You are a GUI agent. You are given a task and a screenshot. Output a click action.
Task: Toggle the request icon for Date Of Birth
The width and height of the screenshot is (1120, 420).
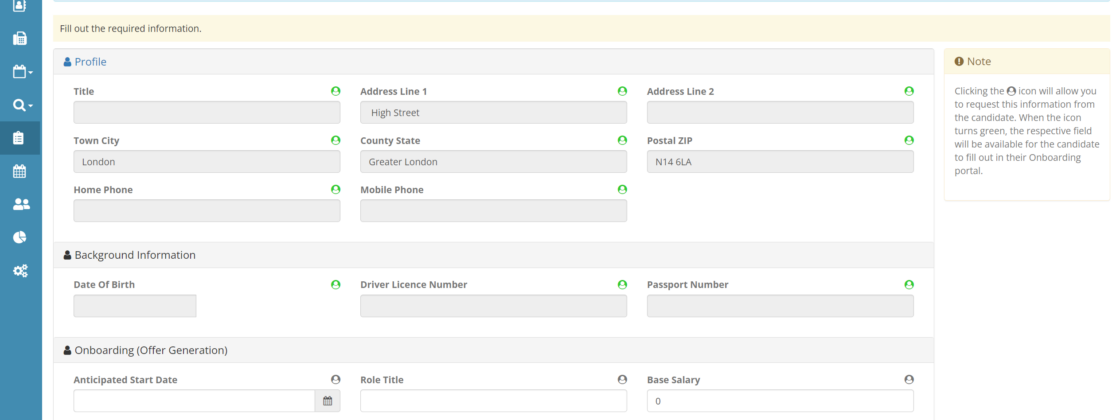click(336, 285)
